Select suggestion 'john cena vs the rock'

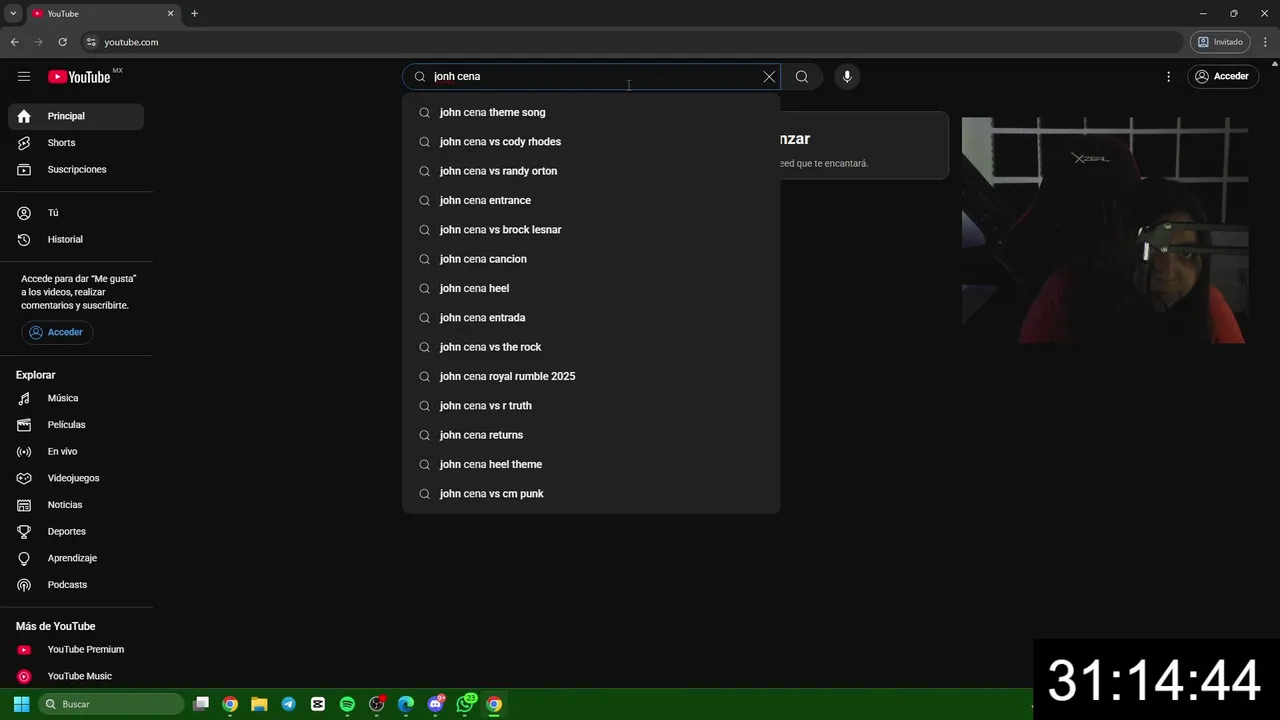click(x=591, y=347)
